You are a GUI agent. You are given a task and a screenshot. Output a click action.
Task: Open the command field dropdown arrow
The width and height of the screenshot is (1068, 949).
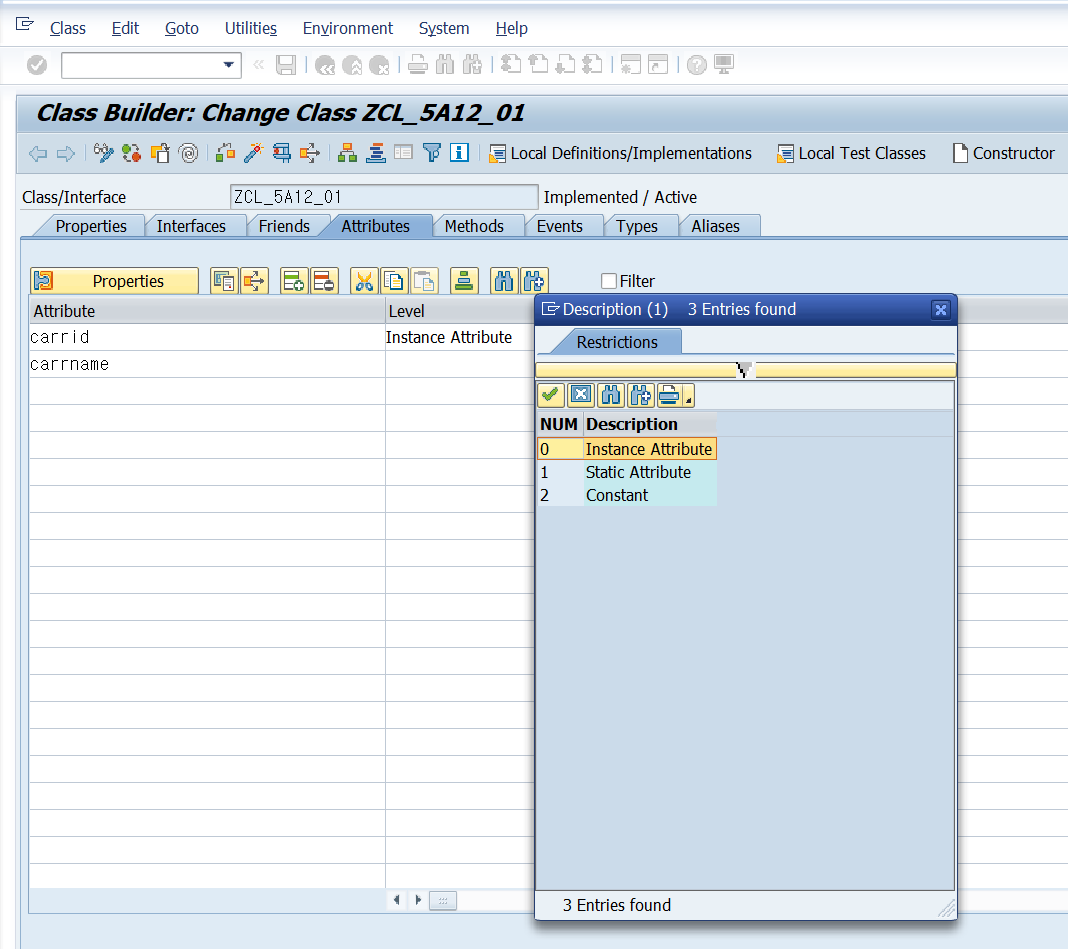[x=229, y=65]
